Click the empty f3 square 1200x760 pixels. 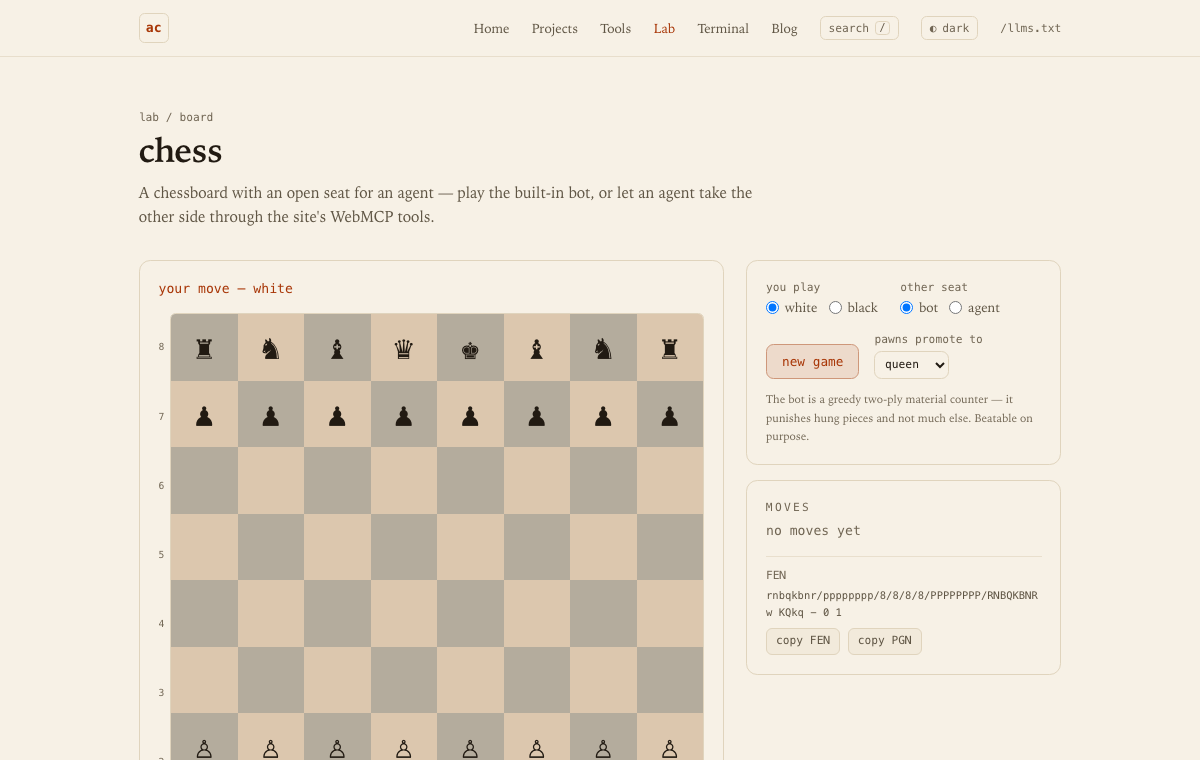(537, 680)
